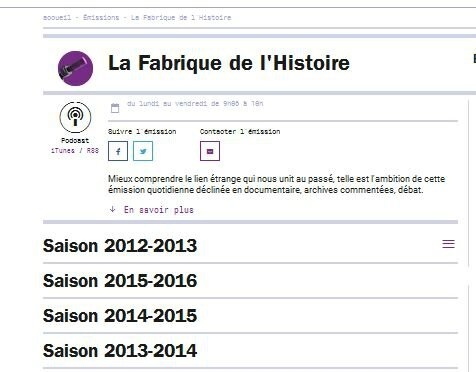Expand En savoir plus

point(159,210)
